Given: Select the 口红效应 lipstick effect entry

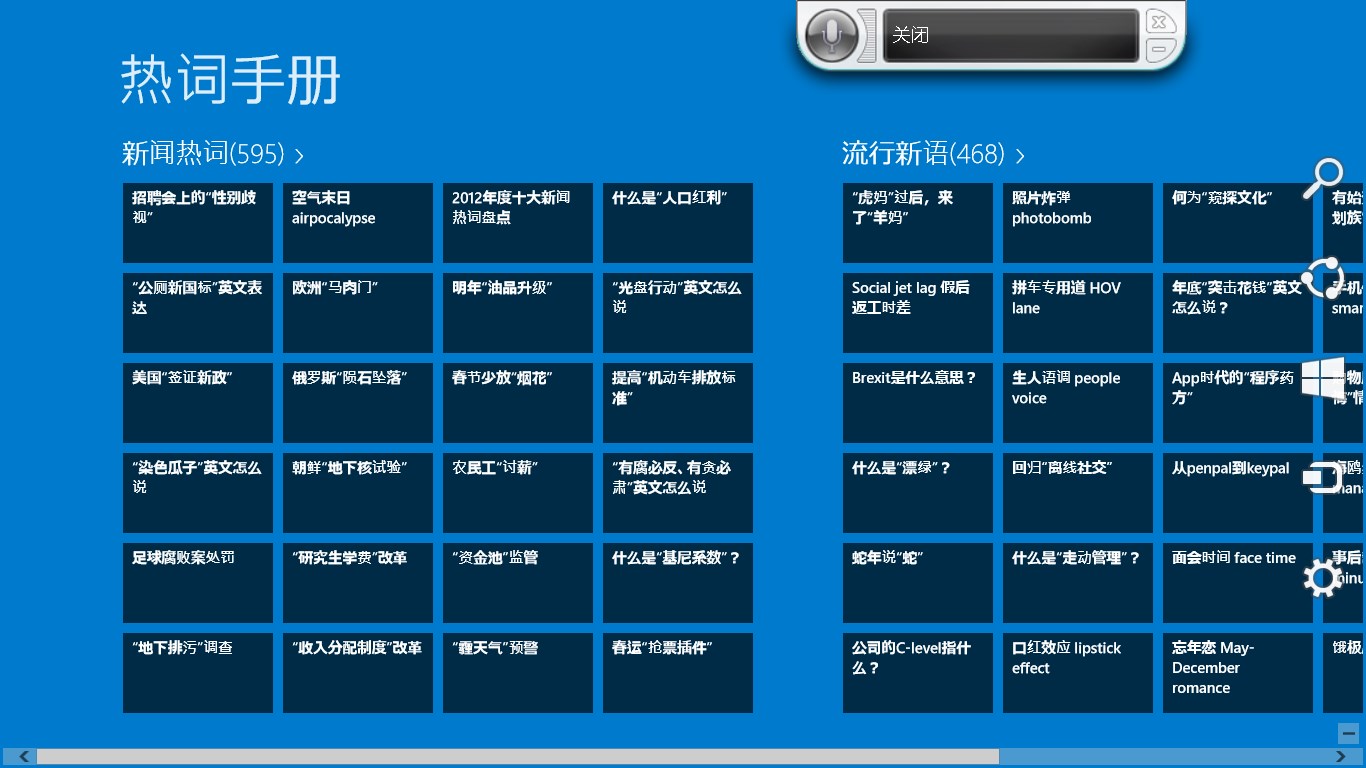Looking at the screenshot, I should pos(1077,672).
